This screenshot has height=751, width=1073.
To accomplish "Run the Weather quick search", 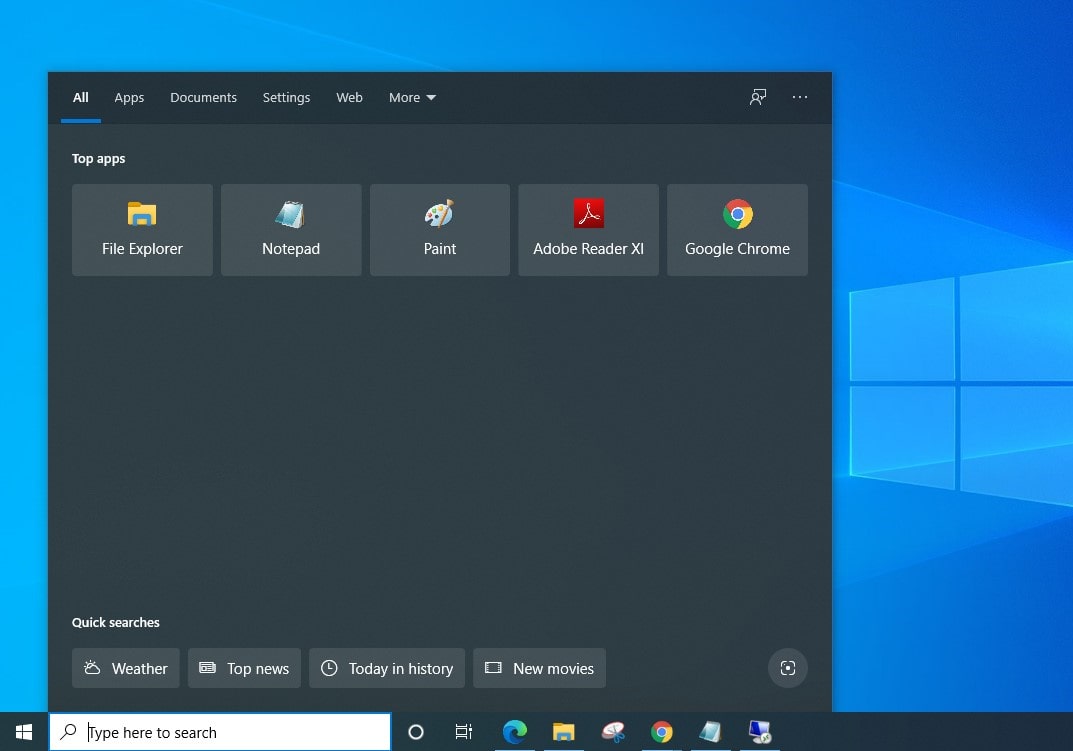I will 125,668.
